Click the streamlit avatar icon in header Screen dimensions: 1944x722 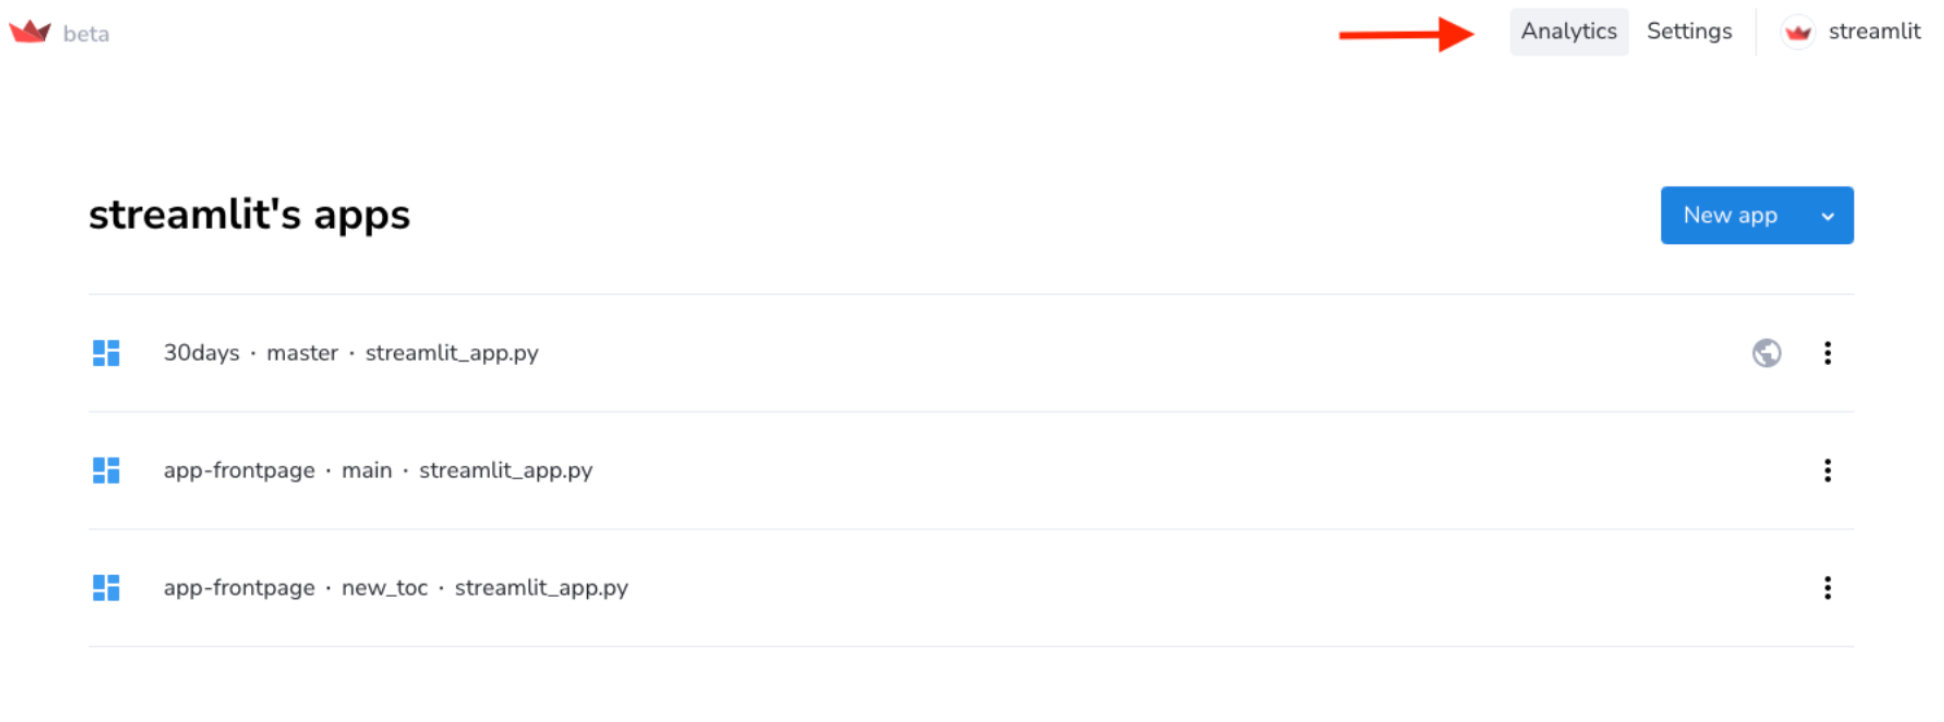[1797, 32]
